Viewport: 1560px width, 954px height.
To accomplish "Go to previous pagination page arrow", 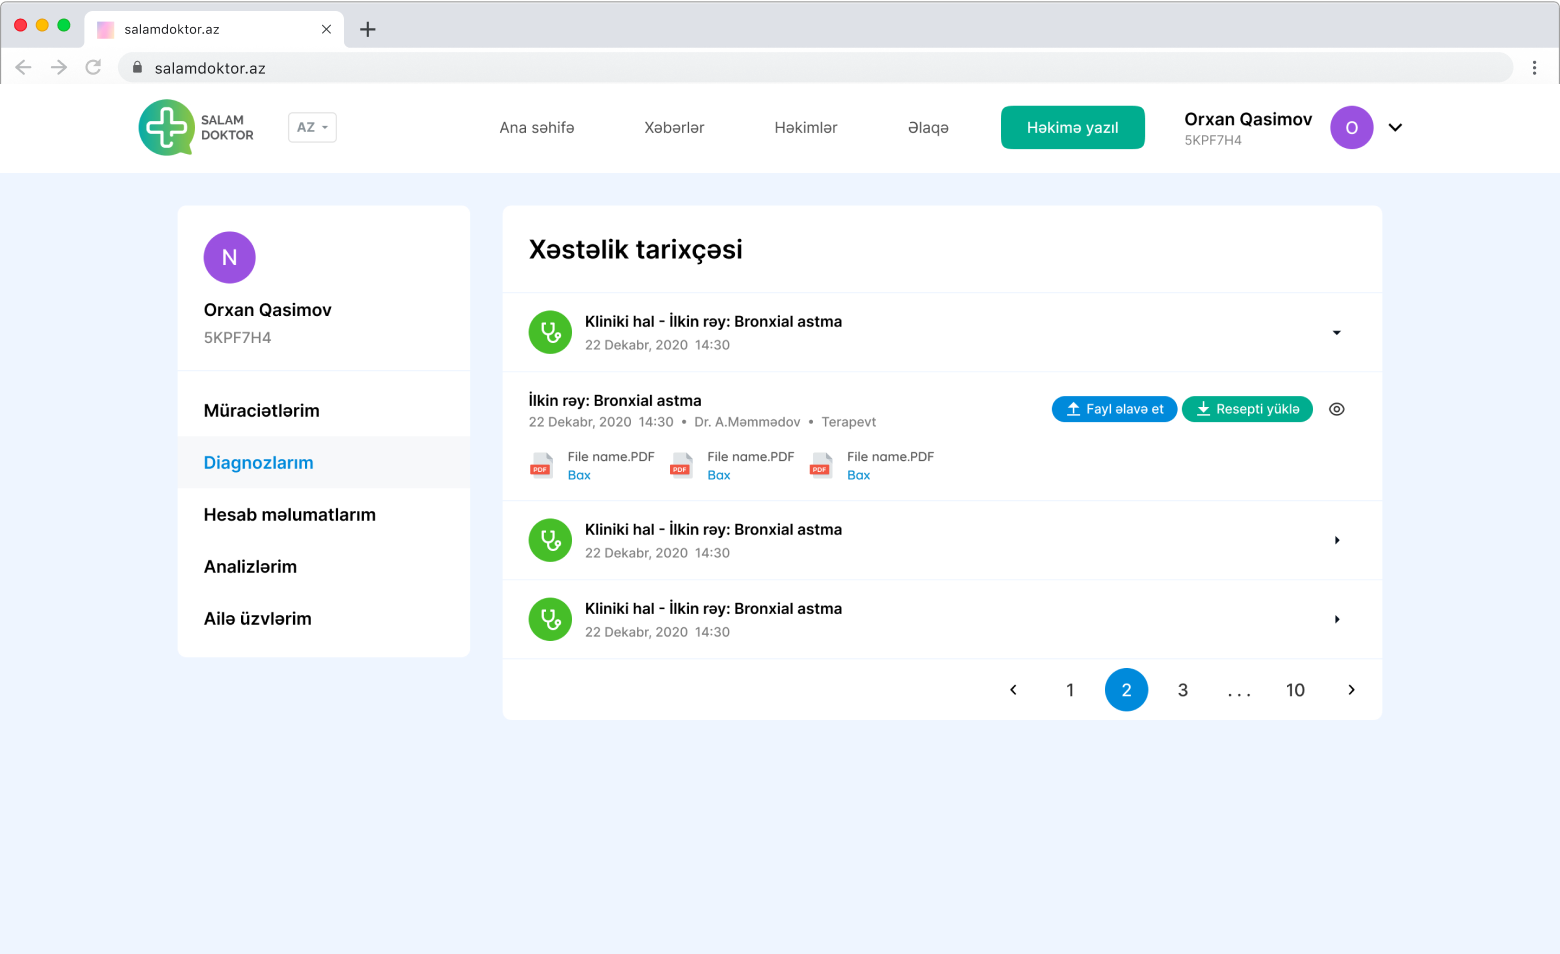I will coord(1013,690).
